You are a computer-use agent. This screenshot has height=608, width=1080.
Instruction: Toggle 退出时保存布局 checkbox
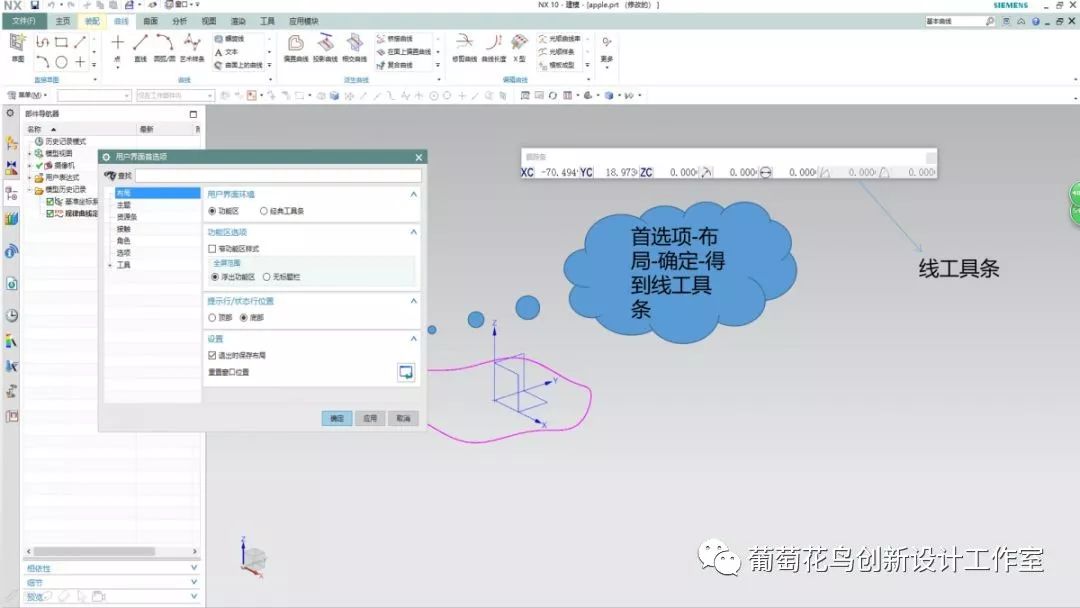tap(212, 356)
